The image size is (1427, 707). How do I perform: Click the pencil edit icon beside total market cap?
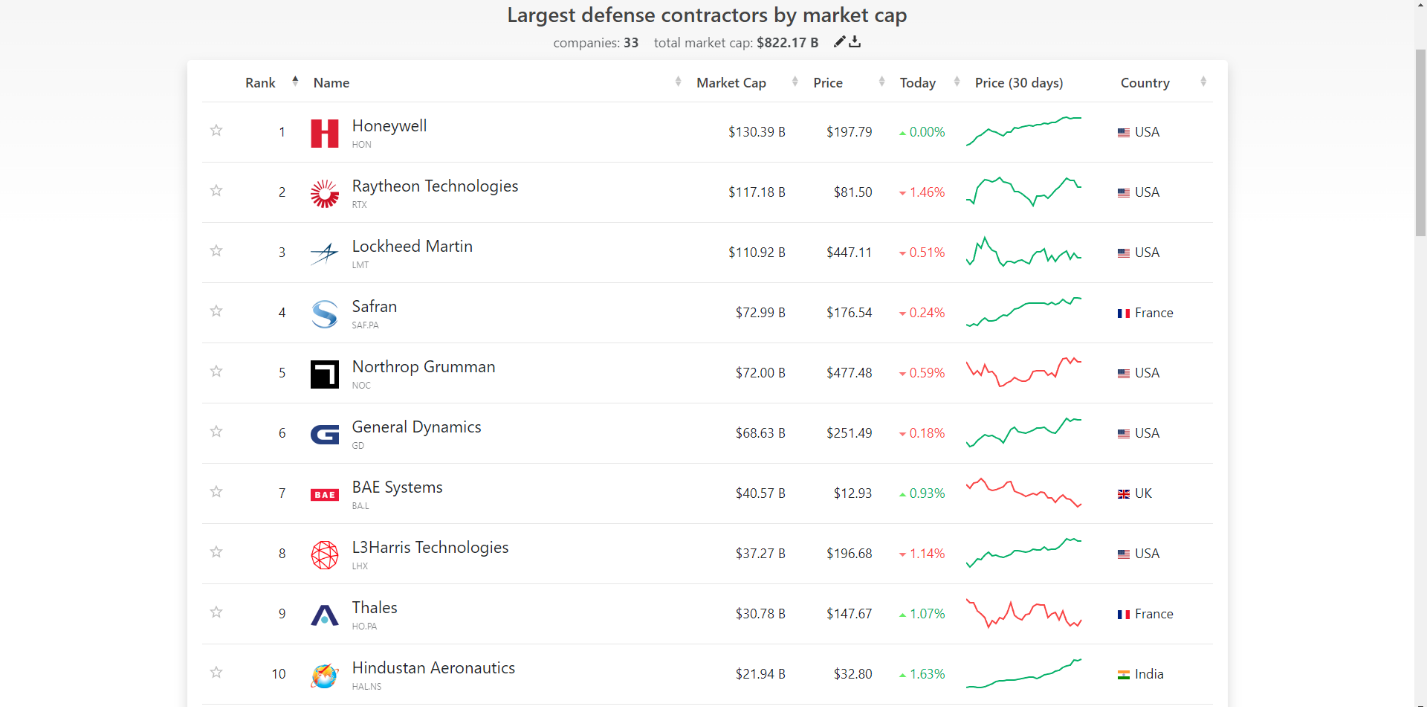pyautogui.click(x=840, y=42)
